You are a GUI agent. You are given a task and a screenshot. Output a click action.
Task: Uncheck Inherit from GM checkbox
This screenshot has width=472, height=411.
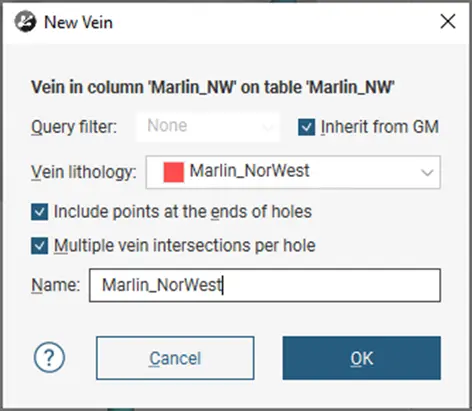pos(306,127)
